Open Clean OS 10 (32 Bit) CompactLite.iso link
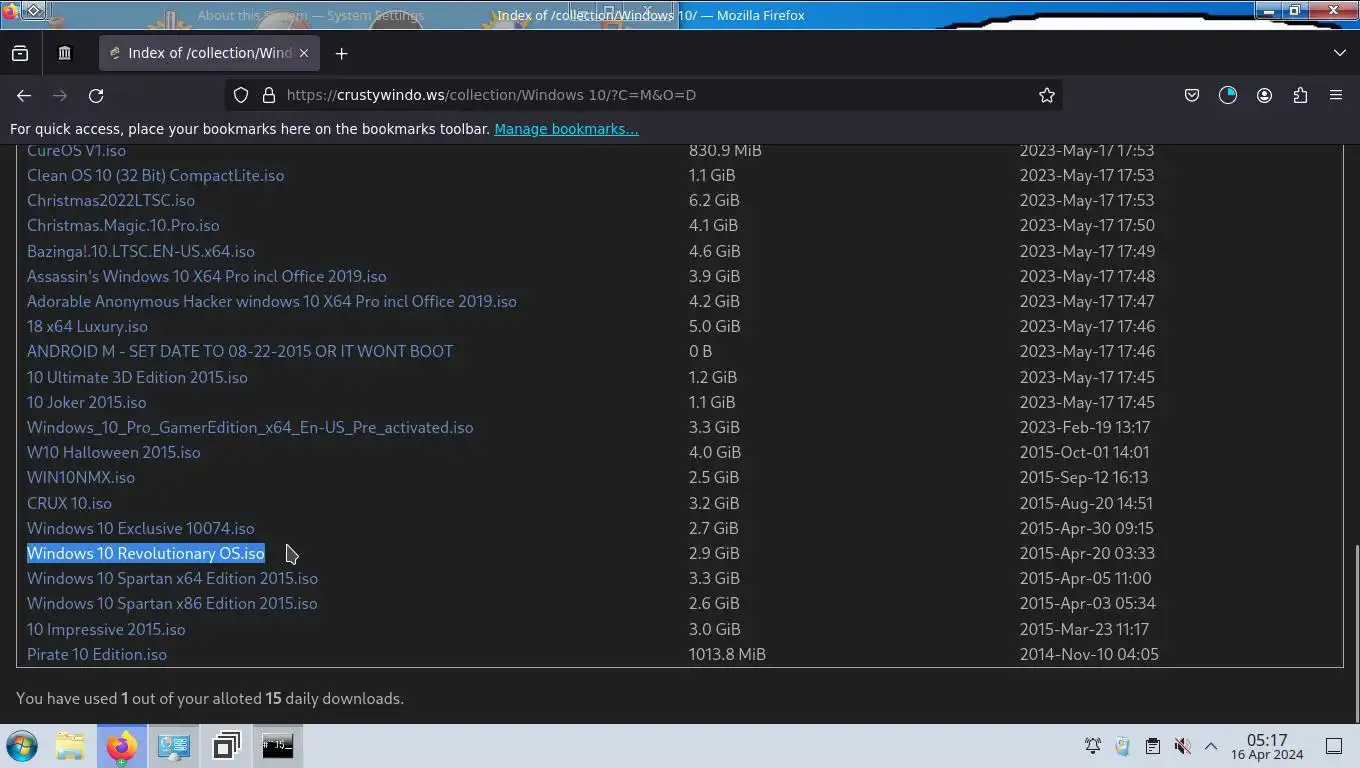1360x768 pixels. (155, 175)
